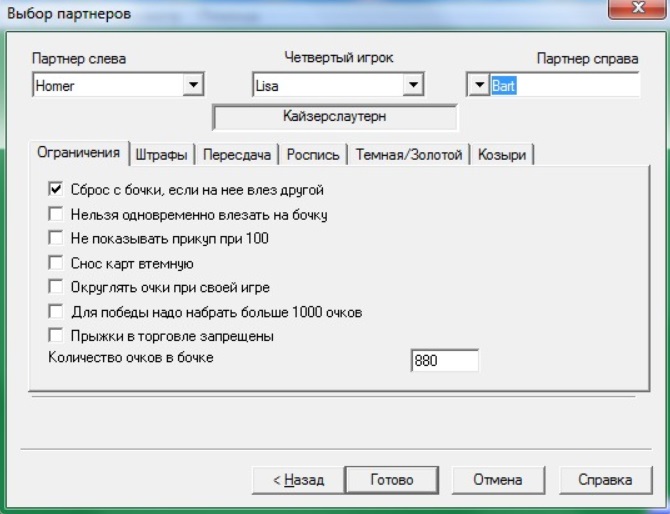Click the Отмена button

tap(497, 480)
